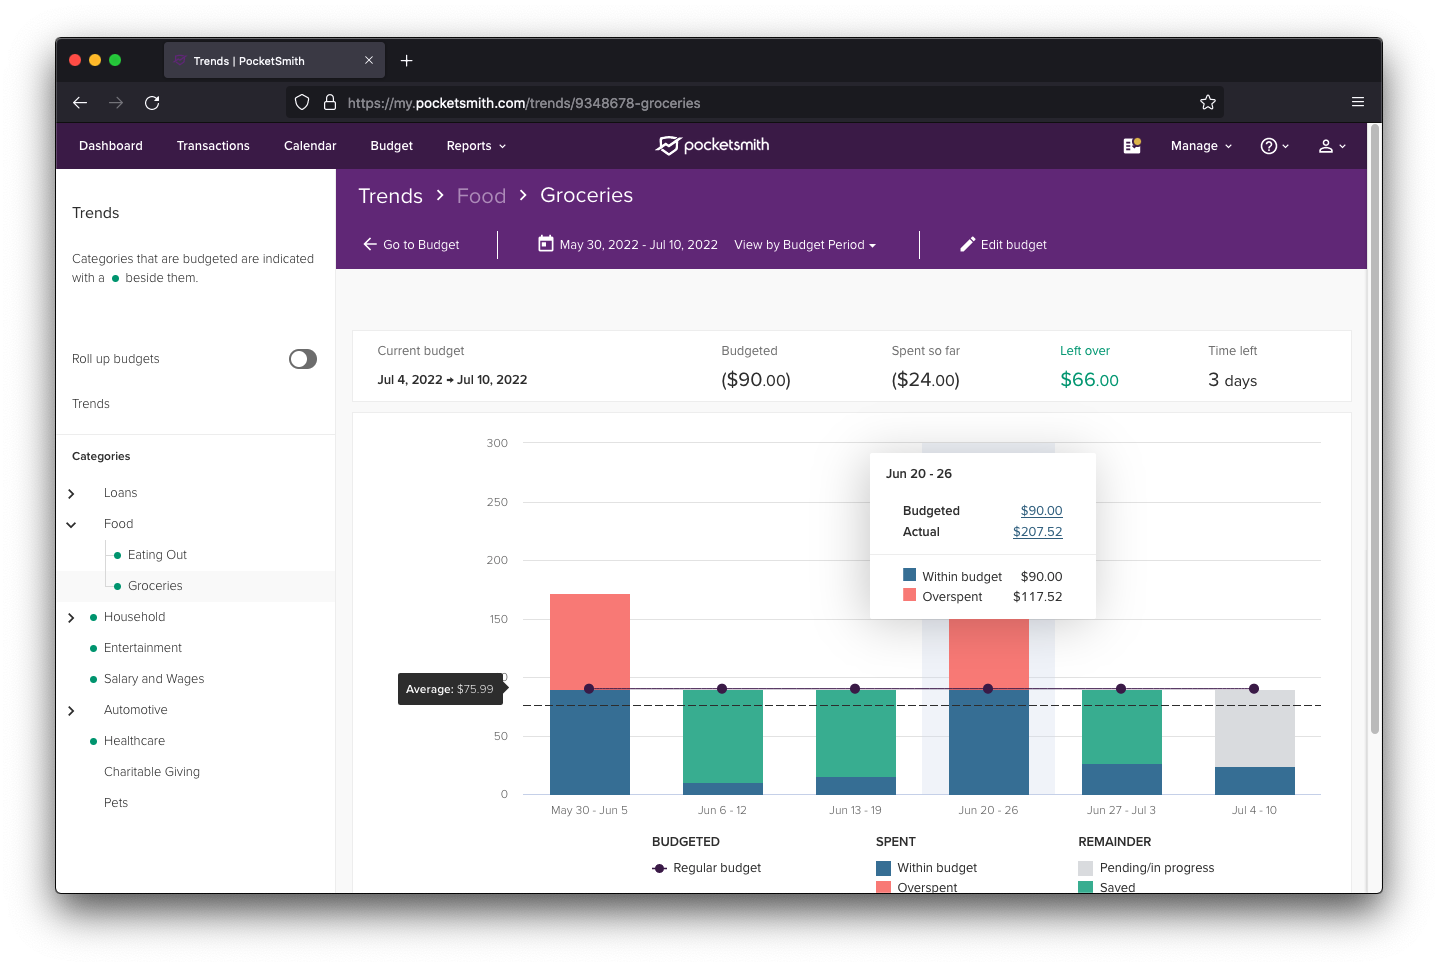
Task: Reload the page in browser
Action: tap(152, 102)
